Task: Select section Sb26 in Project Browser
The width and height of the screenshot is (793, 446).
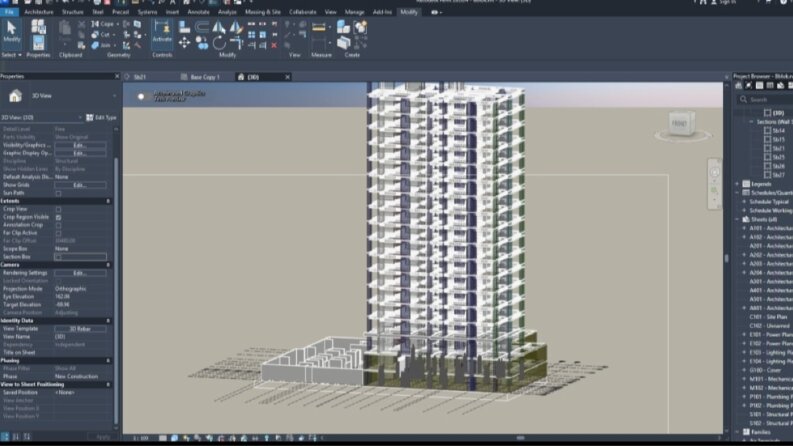Action: [778, 166]
